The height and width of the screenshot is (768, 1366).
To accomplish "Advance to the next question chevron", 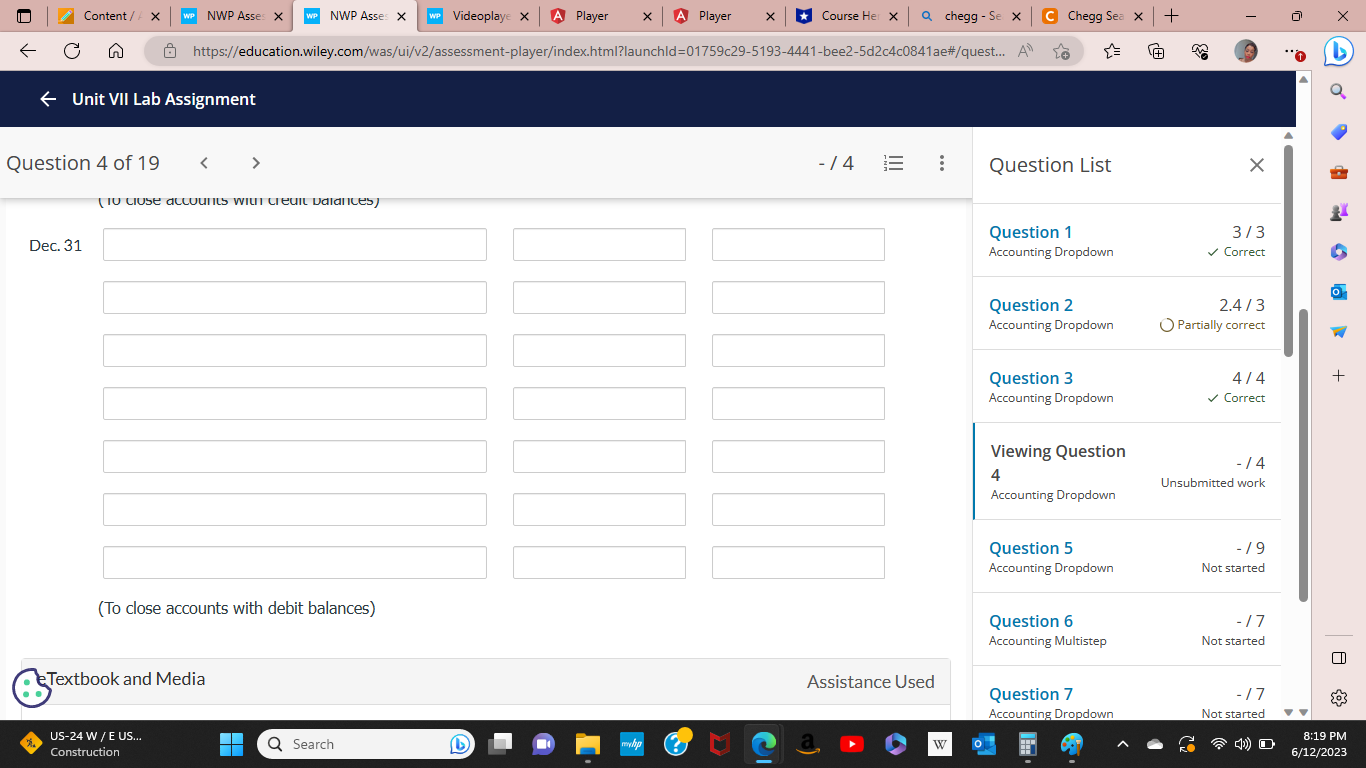I will click(256, 163).
